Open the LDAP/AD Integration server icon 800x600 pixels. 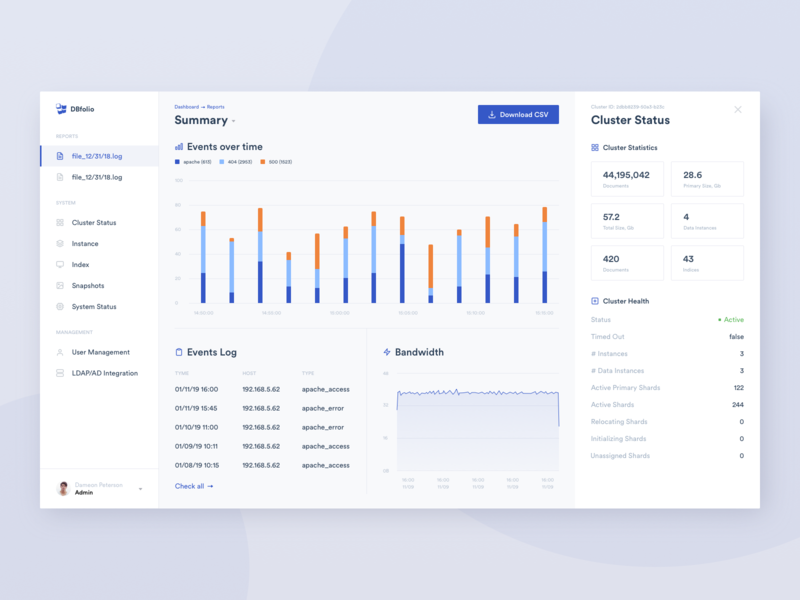(60, 373)
